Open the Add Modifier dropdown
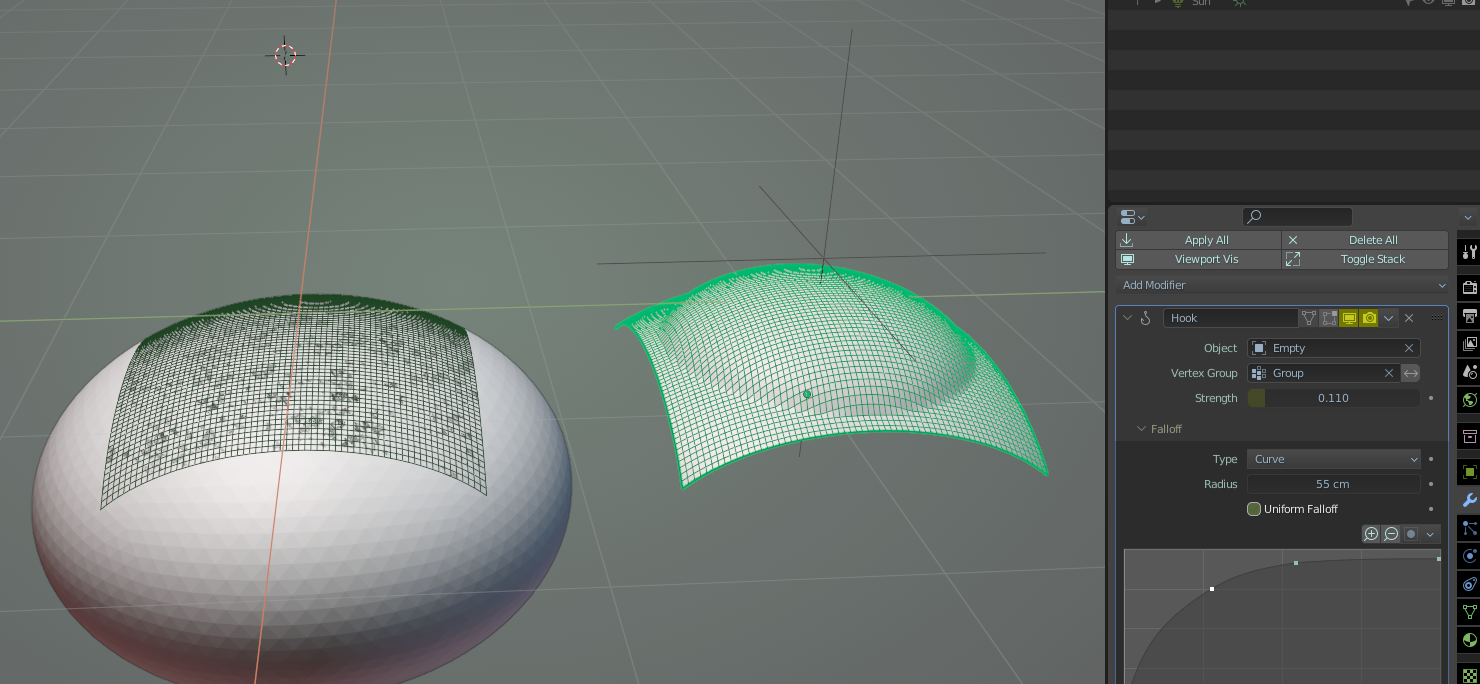Viewport: 1480px width, 684px height. tap(1282, 285)
